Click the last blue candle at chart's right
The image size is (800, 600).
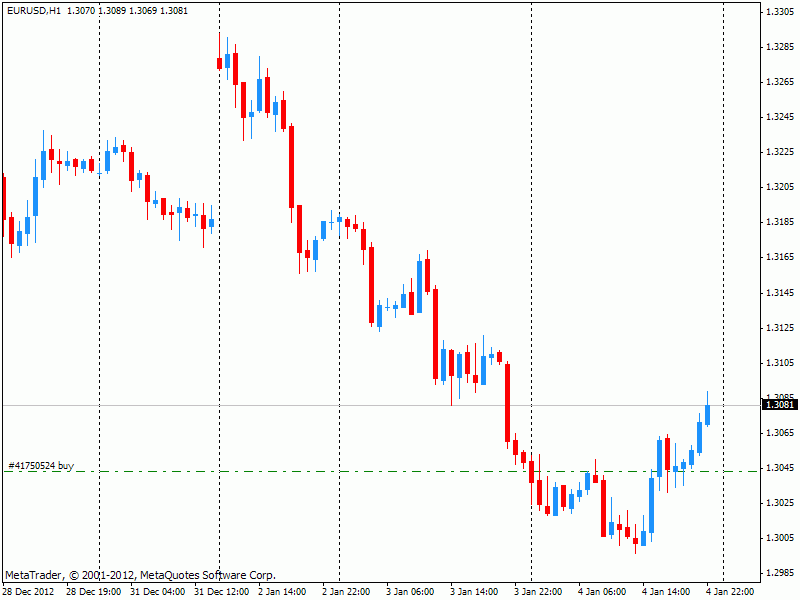pos(707,414)
